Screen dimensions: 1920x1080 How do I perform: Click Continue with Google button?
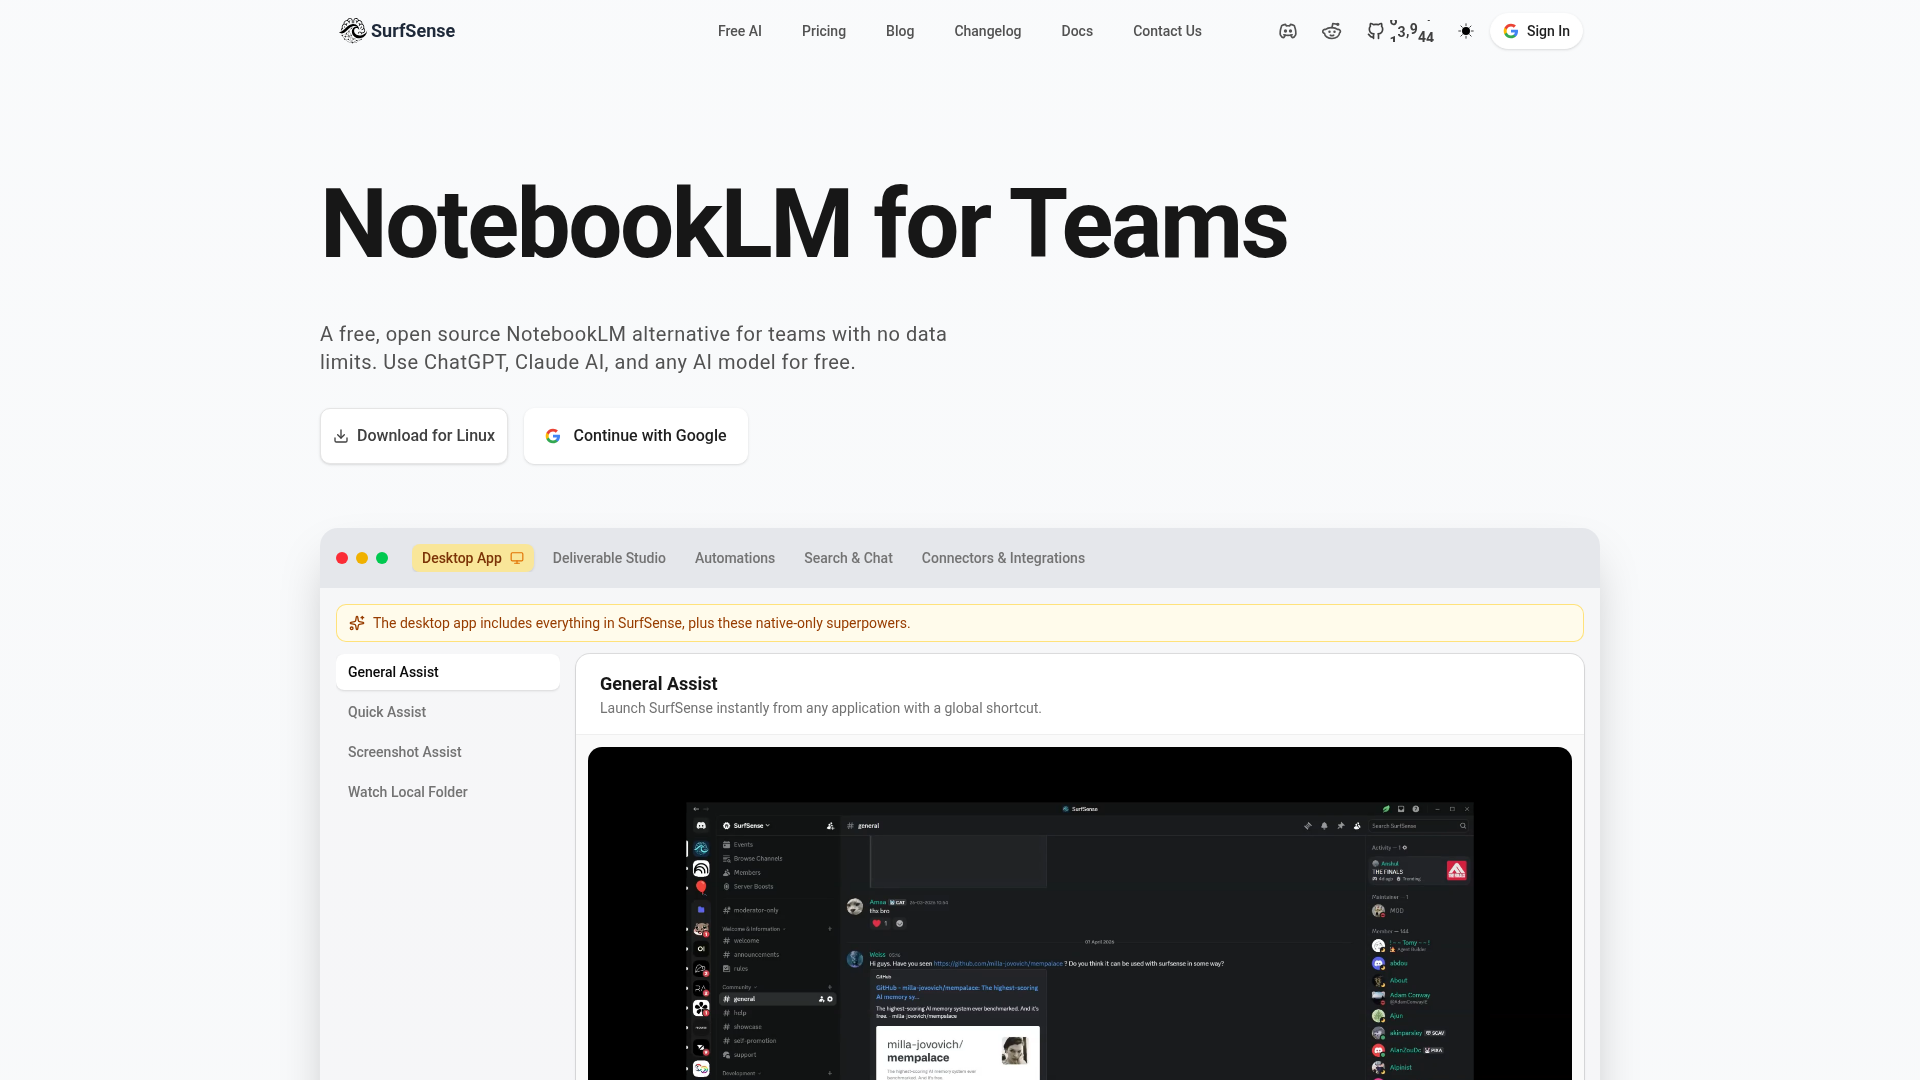coord(636,436)
